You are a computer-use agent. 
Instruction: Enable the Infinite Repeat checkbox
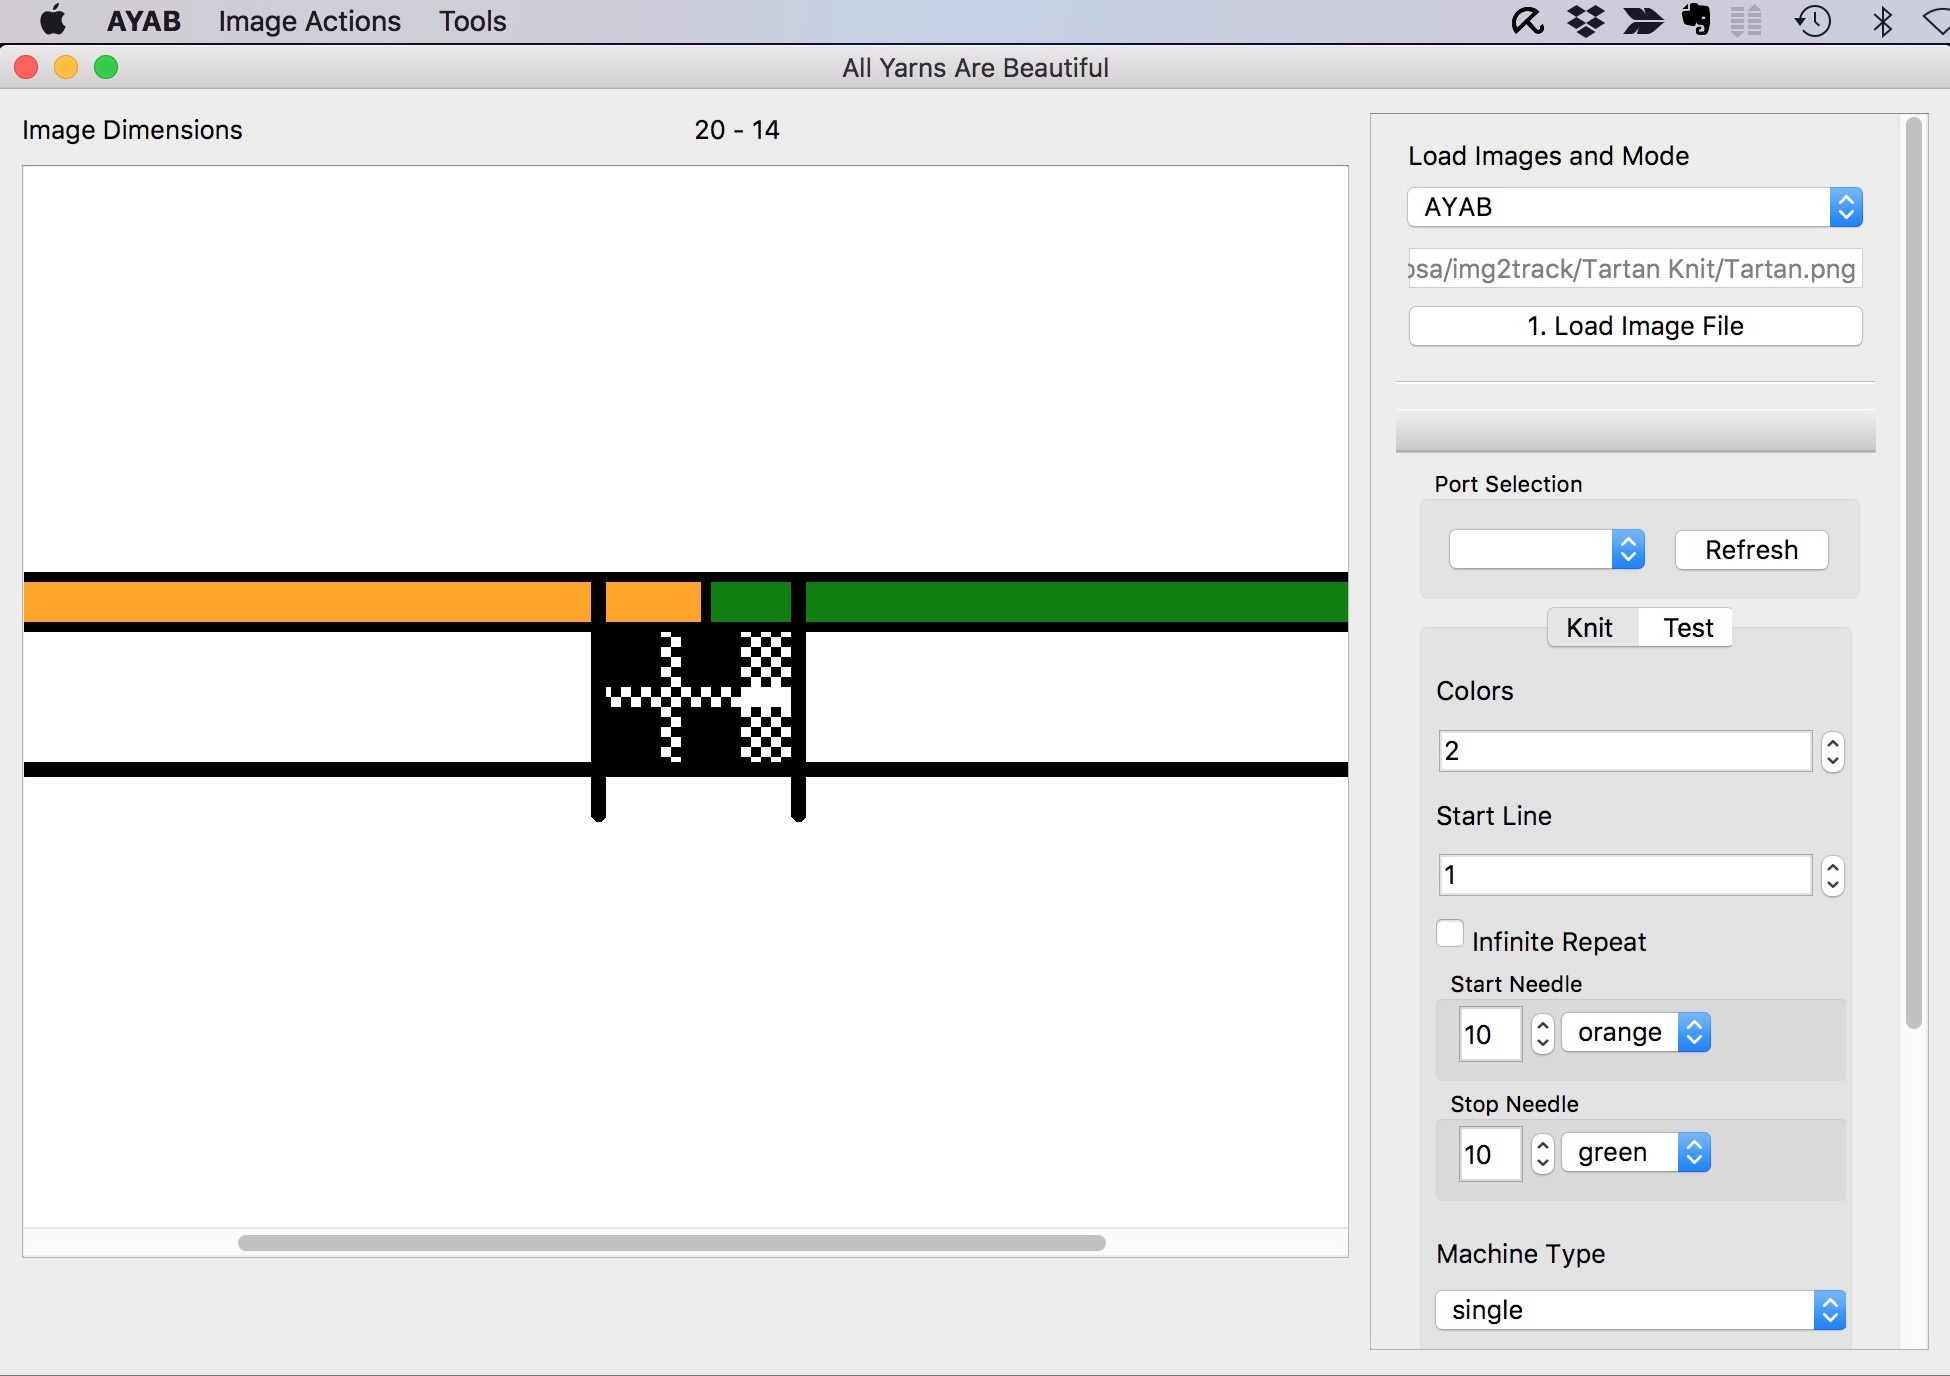click(x=1449, y=934)
